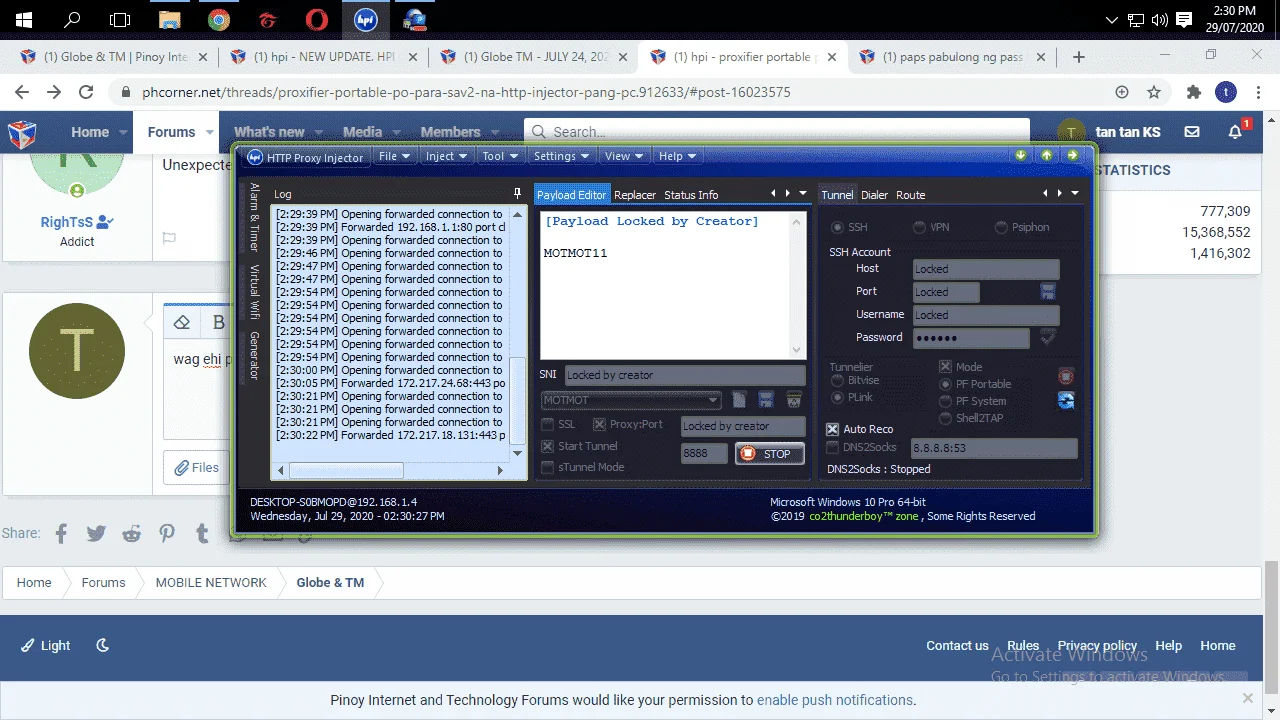Screen dimensions: 1280x720
Task: Switch to the Status Info tab
Action: click(x=691, y=195)
